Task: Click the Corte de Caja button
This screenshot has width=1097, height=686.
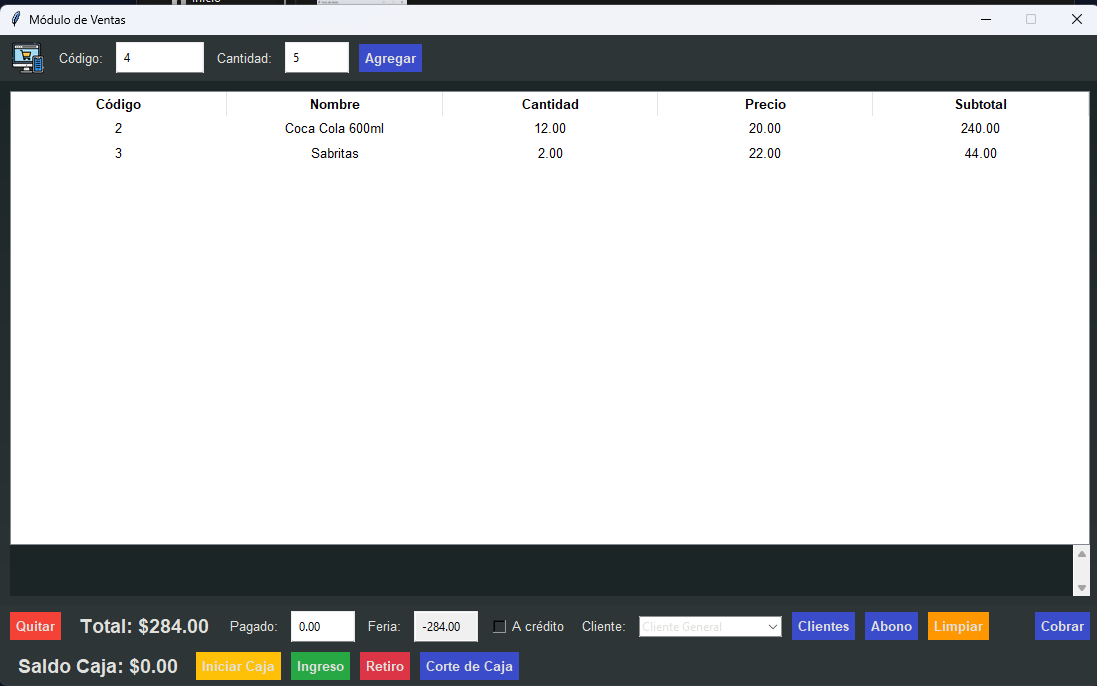Action: pos(469,666)
